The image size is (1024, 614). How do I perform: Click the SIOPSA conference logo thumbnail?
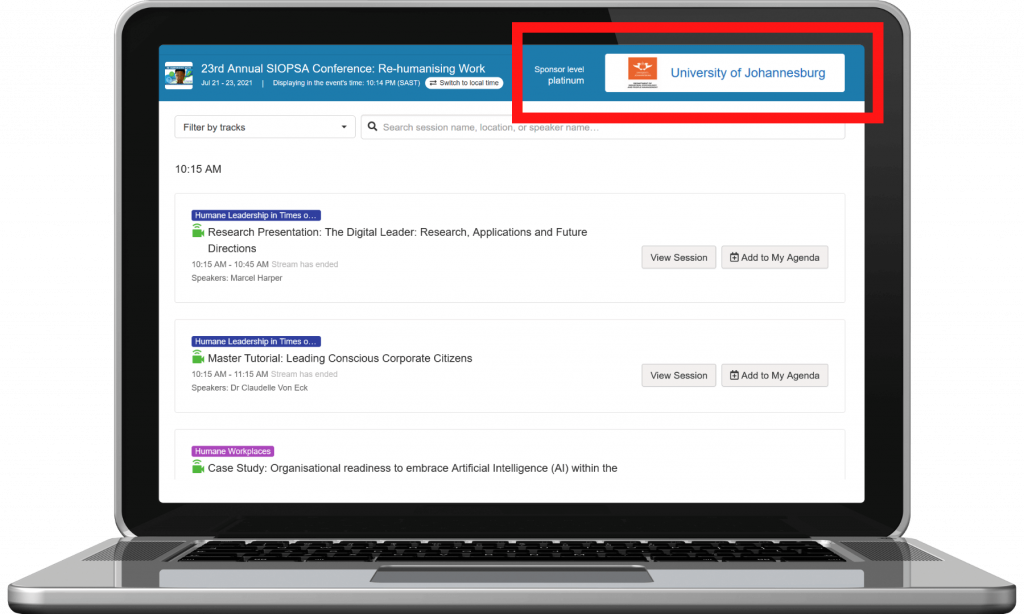click(179, 76)
